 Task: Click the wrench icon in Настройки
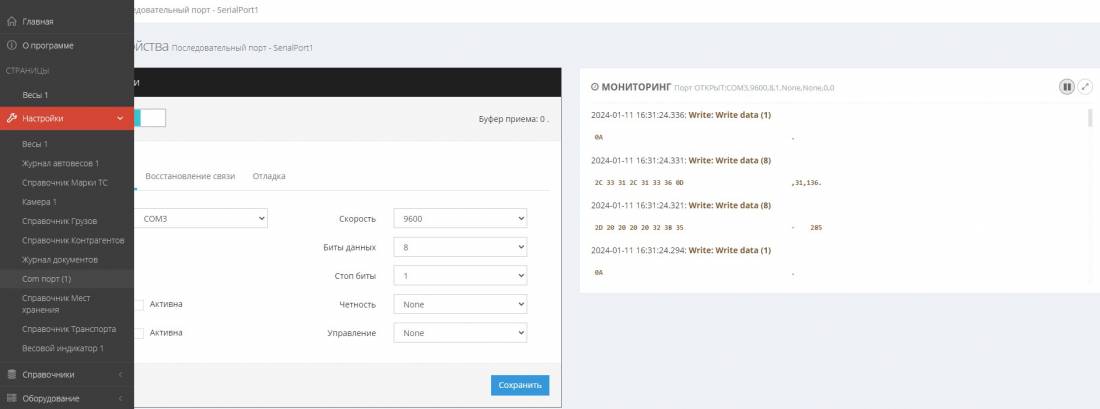click(11, 119)
